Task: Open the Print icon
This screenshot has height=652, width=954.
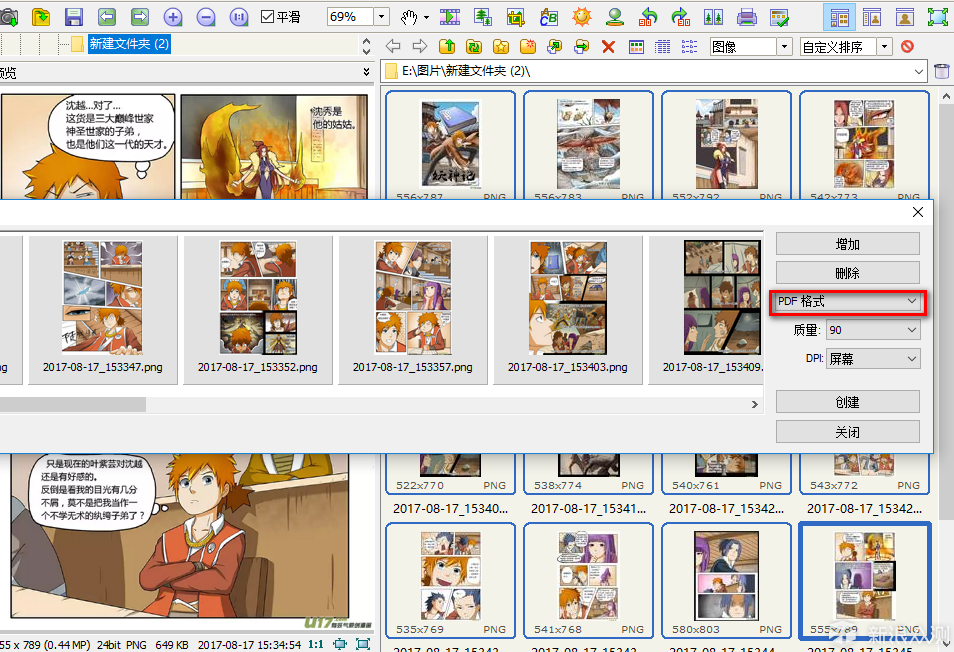Action: click(746, 16)
